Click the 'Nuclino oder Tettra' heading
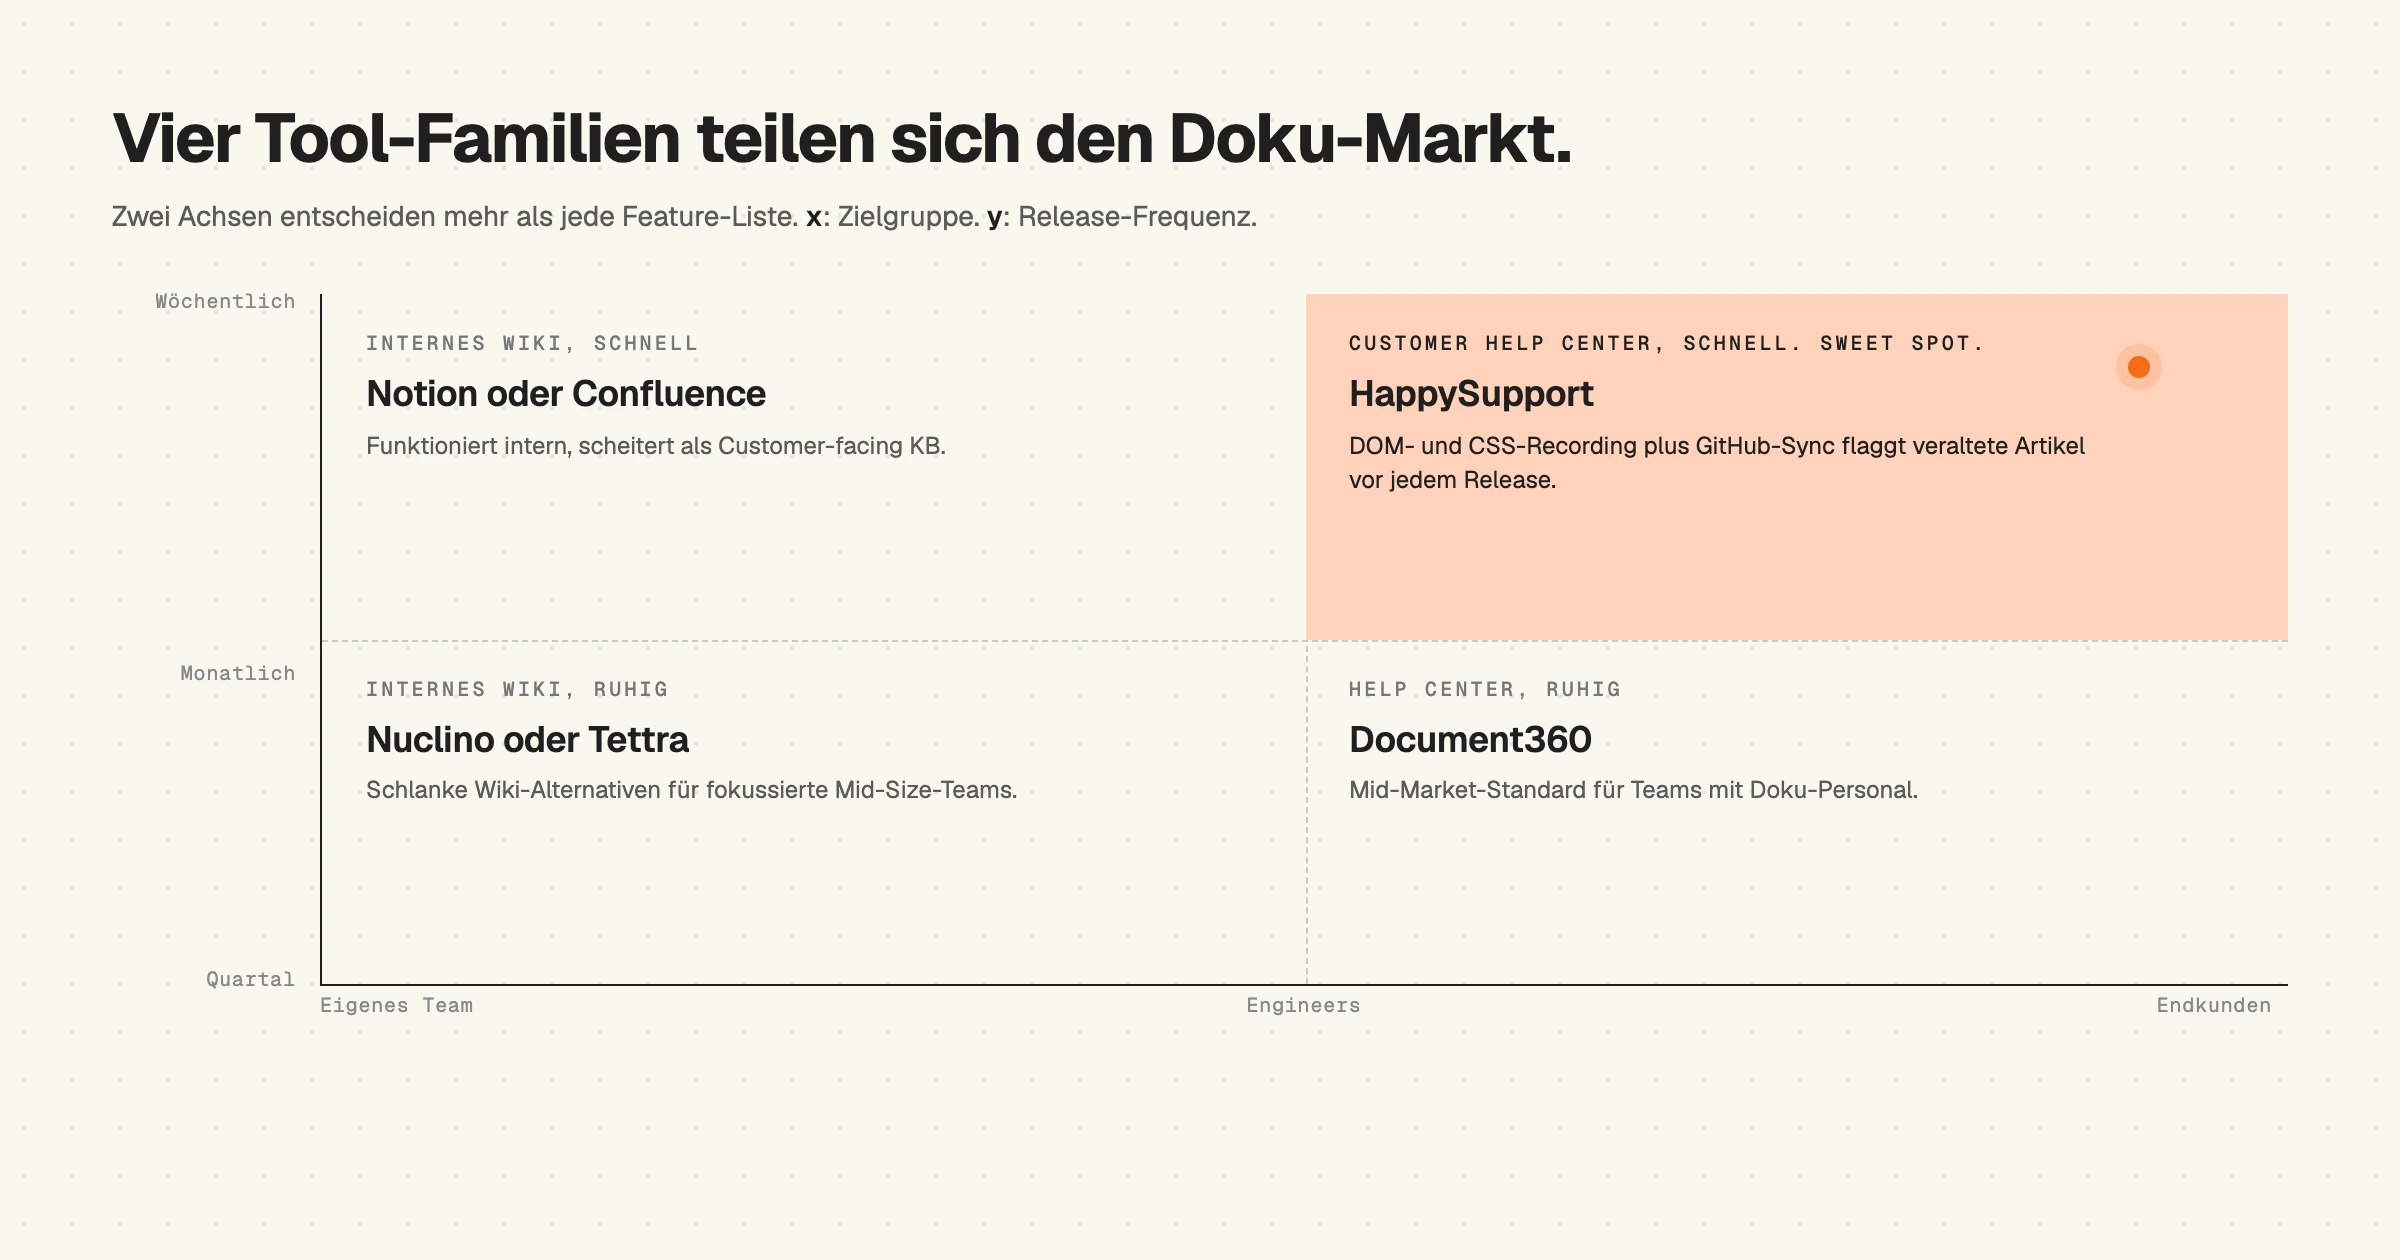This screenshot has height=1260, width=2400. (x=528, y=740)
